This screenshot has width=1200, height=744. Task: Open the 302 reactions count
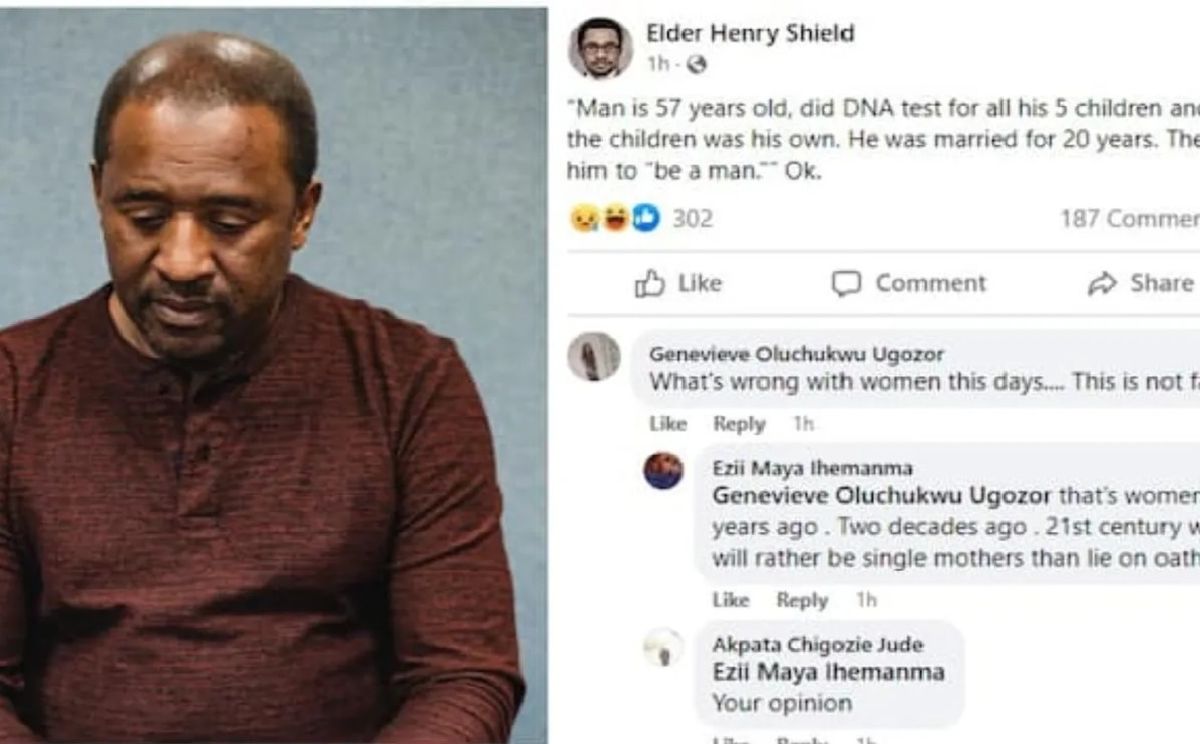692,218
